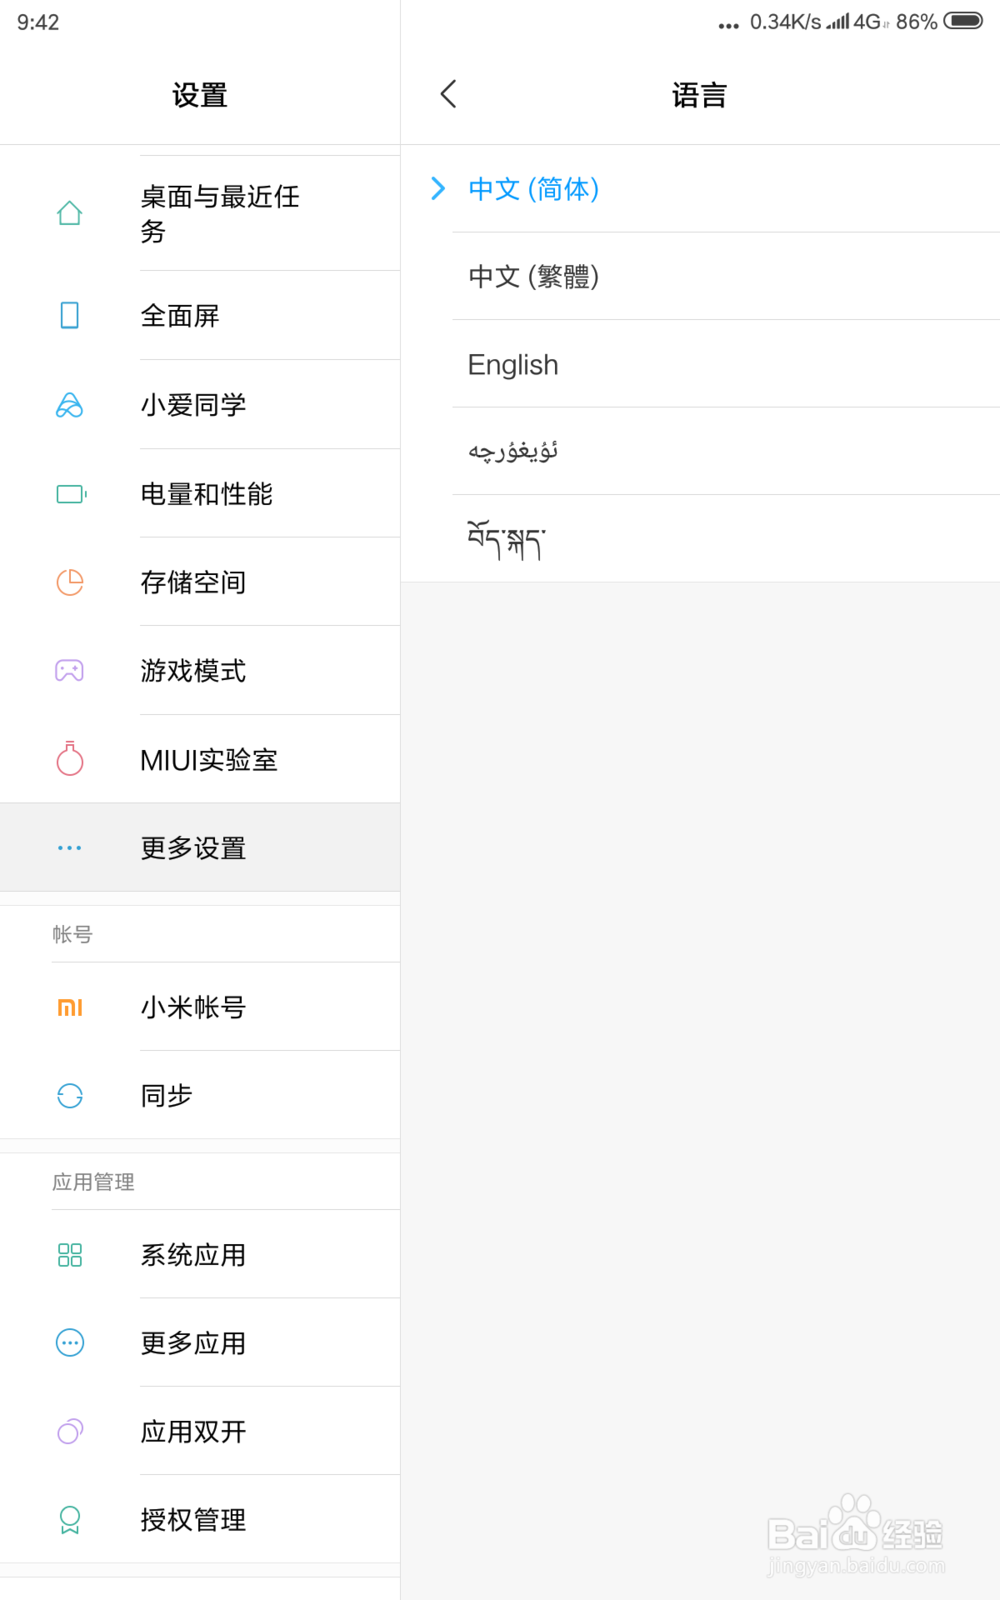Screen dimensions: 1000x1600
Task: Tap the back arrow in language header
Action: pos(448,95)
